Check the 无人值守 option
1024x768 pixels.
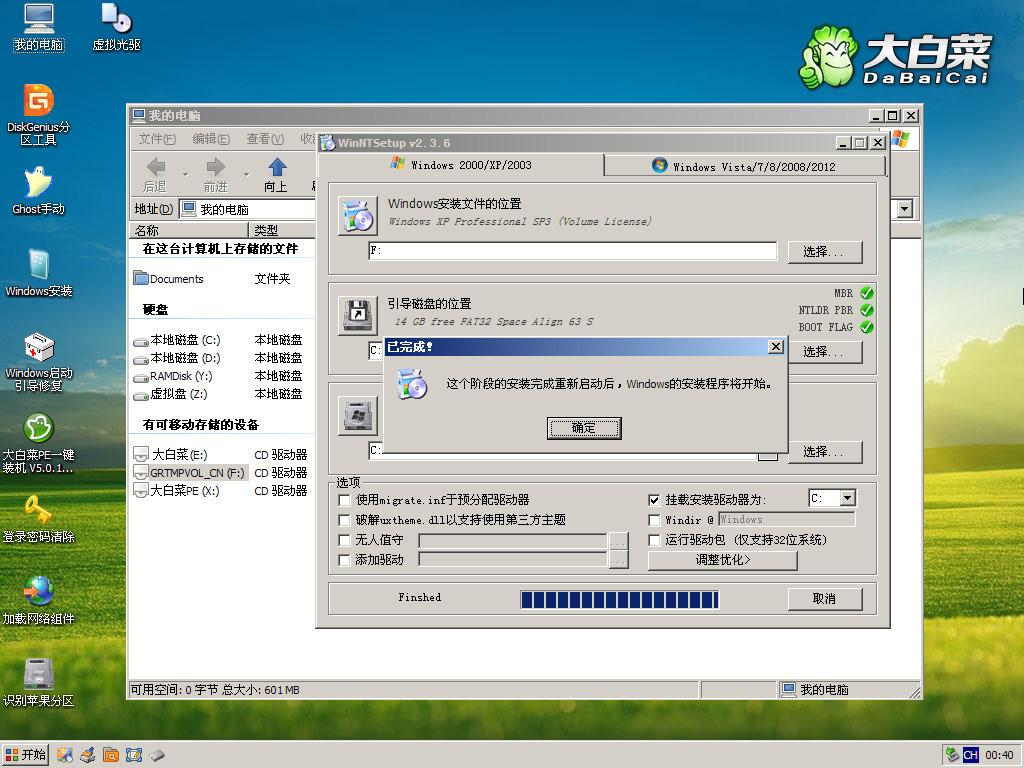(345, 540)
